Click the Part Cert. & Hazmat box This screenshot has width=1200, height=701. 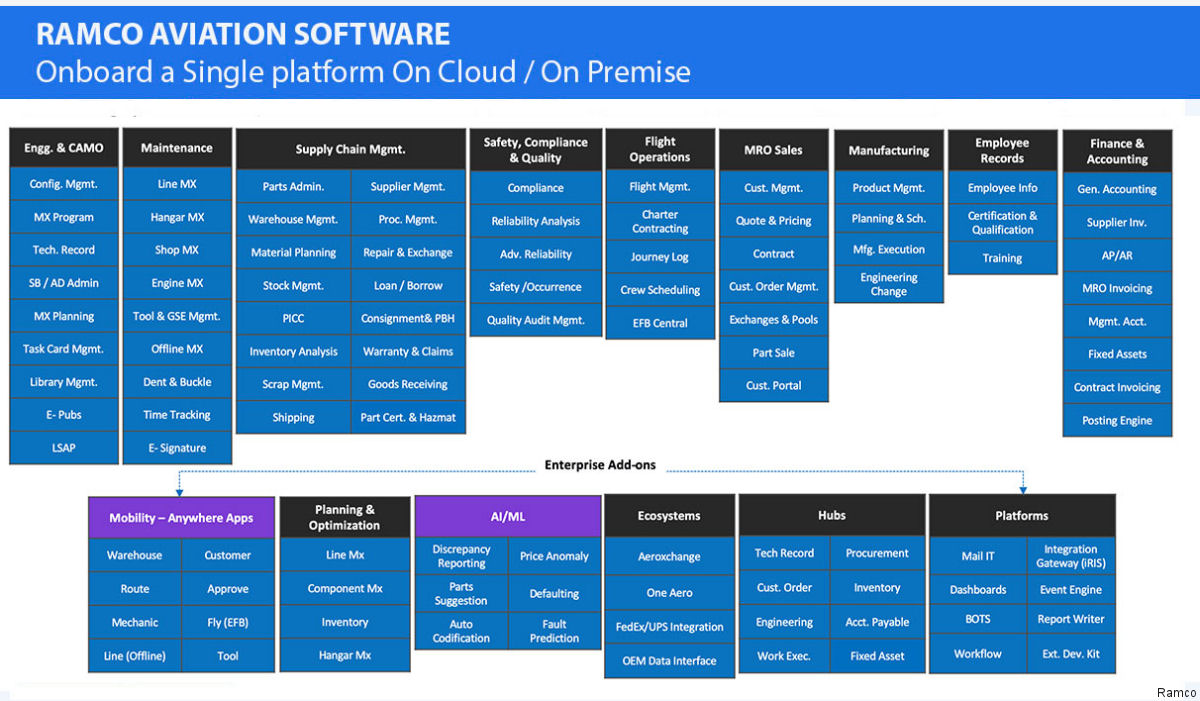click(408, 417)
